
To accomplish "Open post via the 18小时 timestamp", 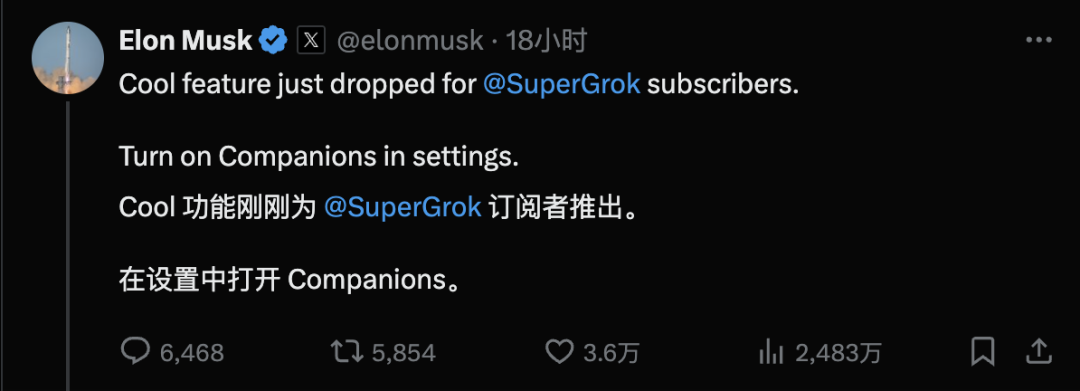I will click(x=546, y=41).
